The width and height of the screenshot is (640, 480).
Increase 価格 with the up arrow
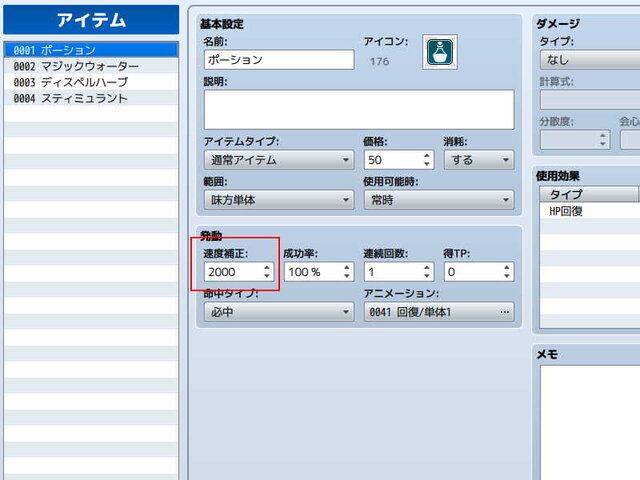427,156
